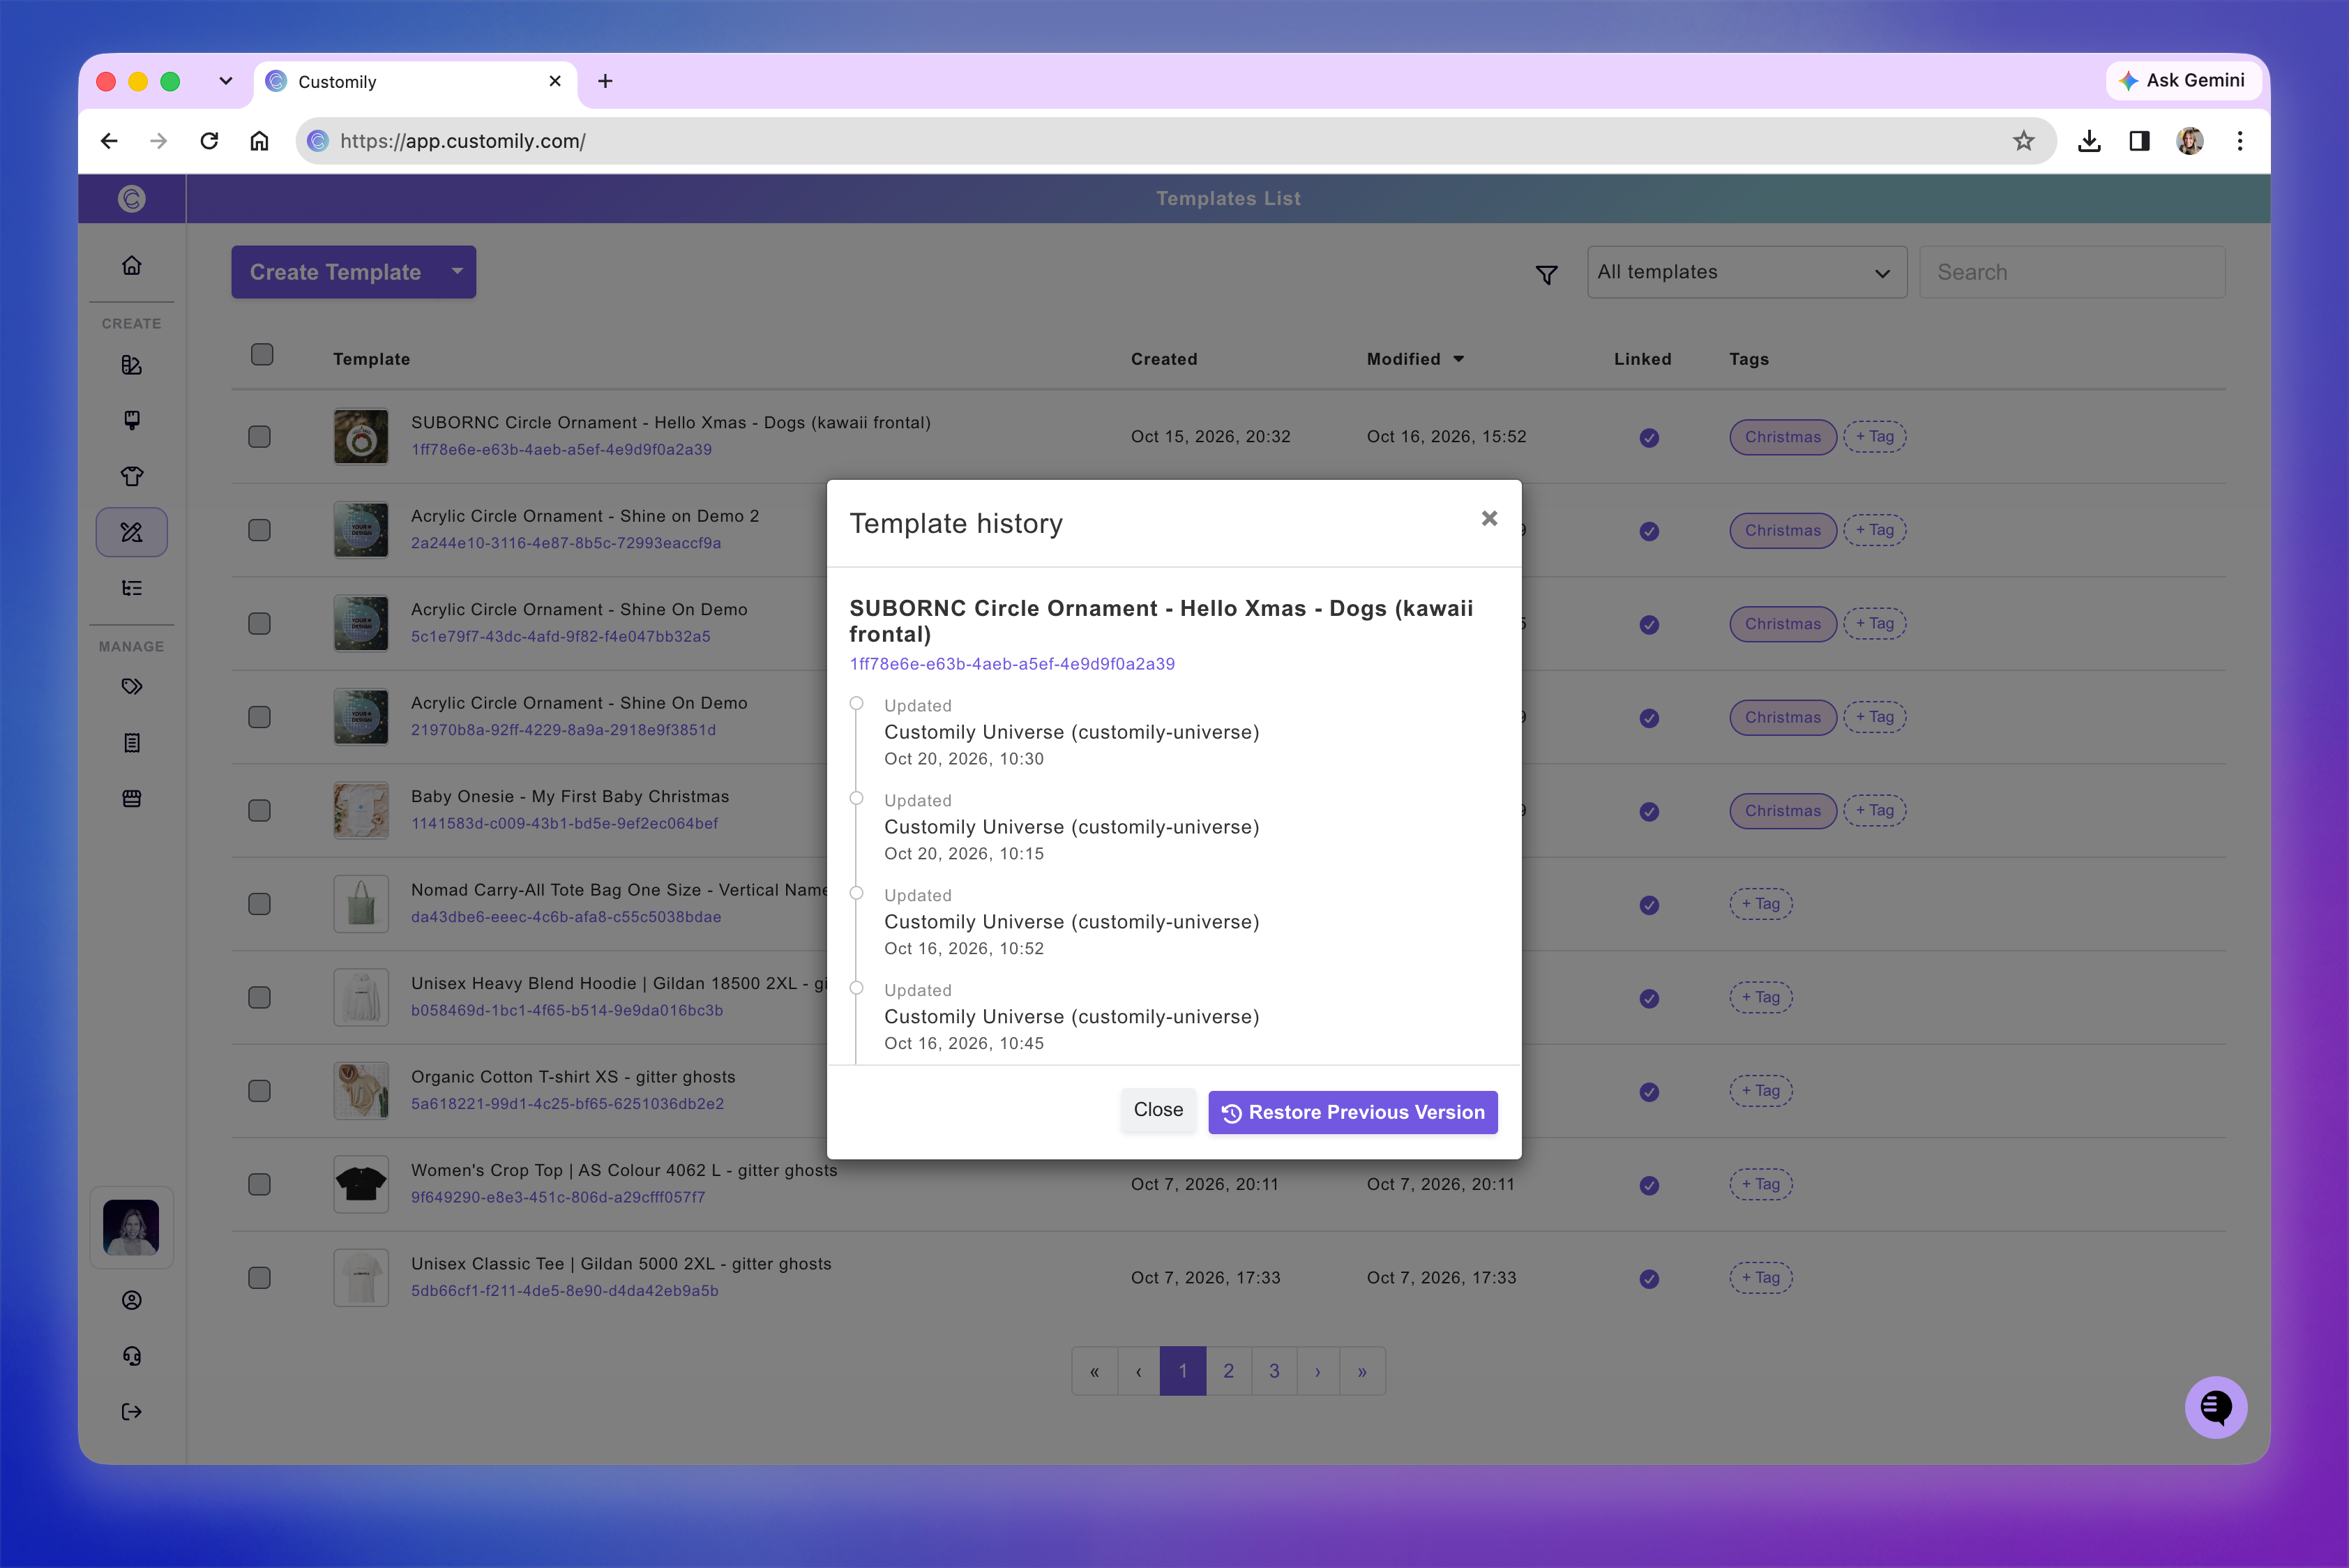Image resolution: width=2349 pixels, height=1568 pixels.
Task: Expand the Create Template dropdown arrow
Action: pos(457,271)
